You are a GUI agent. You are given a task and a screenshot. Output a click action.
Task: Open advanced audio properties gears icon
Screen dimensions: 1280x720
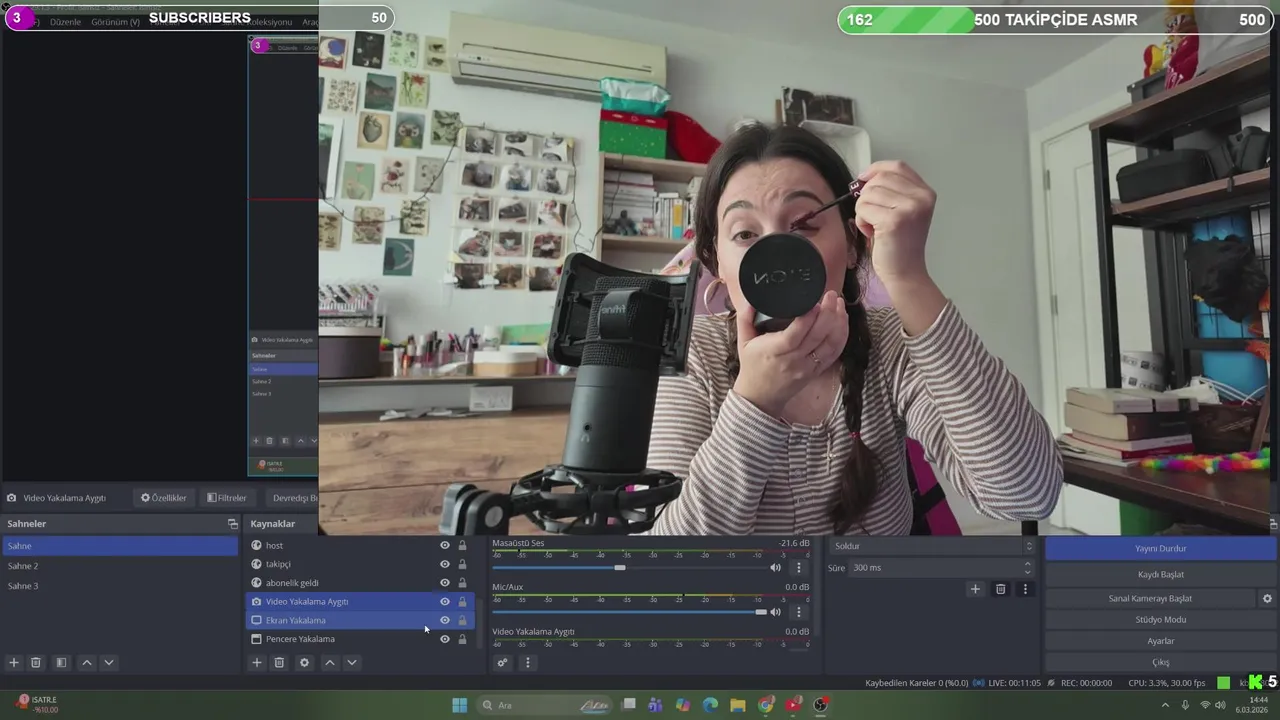pos(502,662)
